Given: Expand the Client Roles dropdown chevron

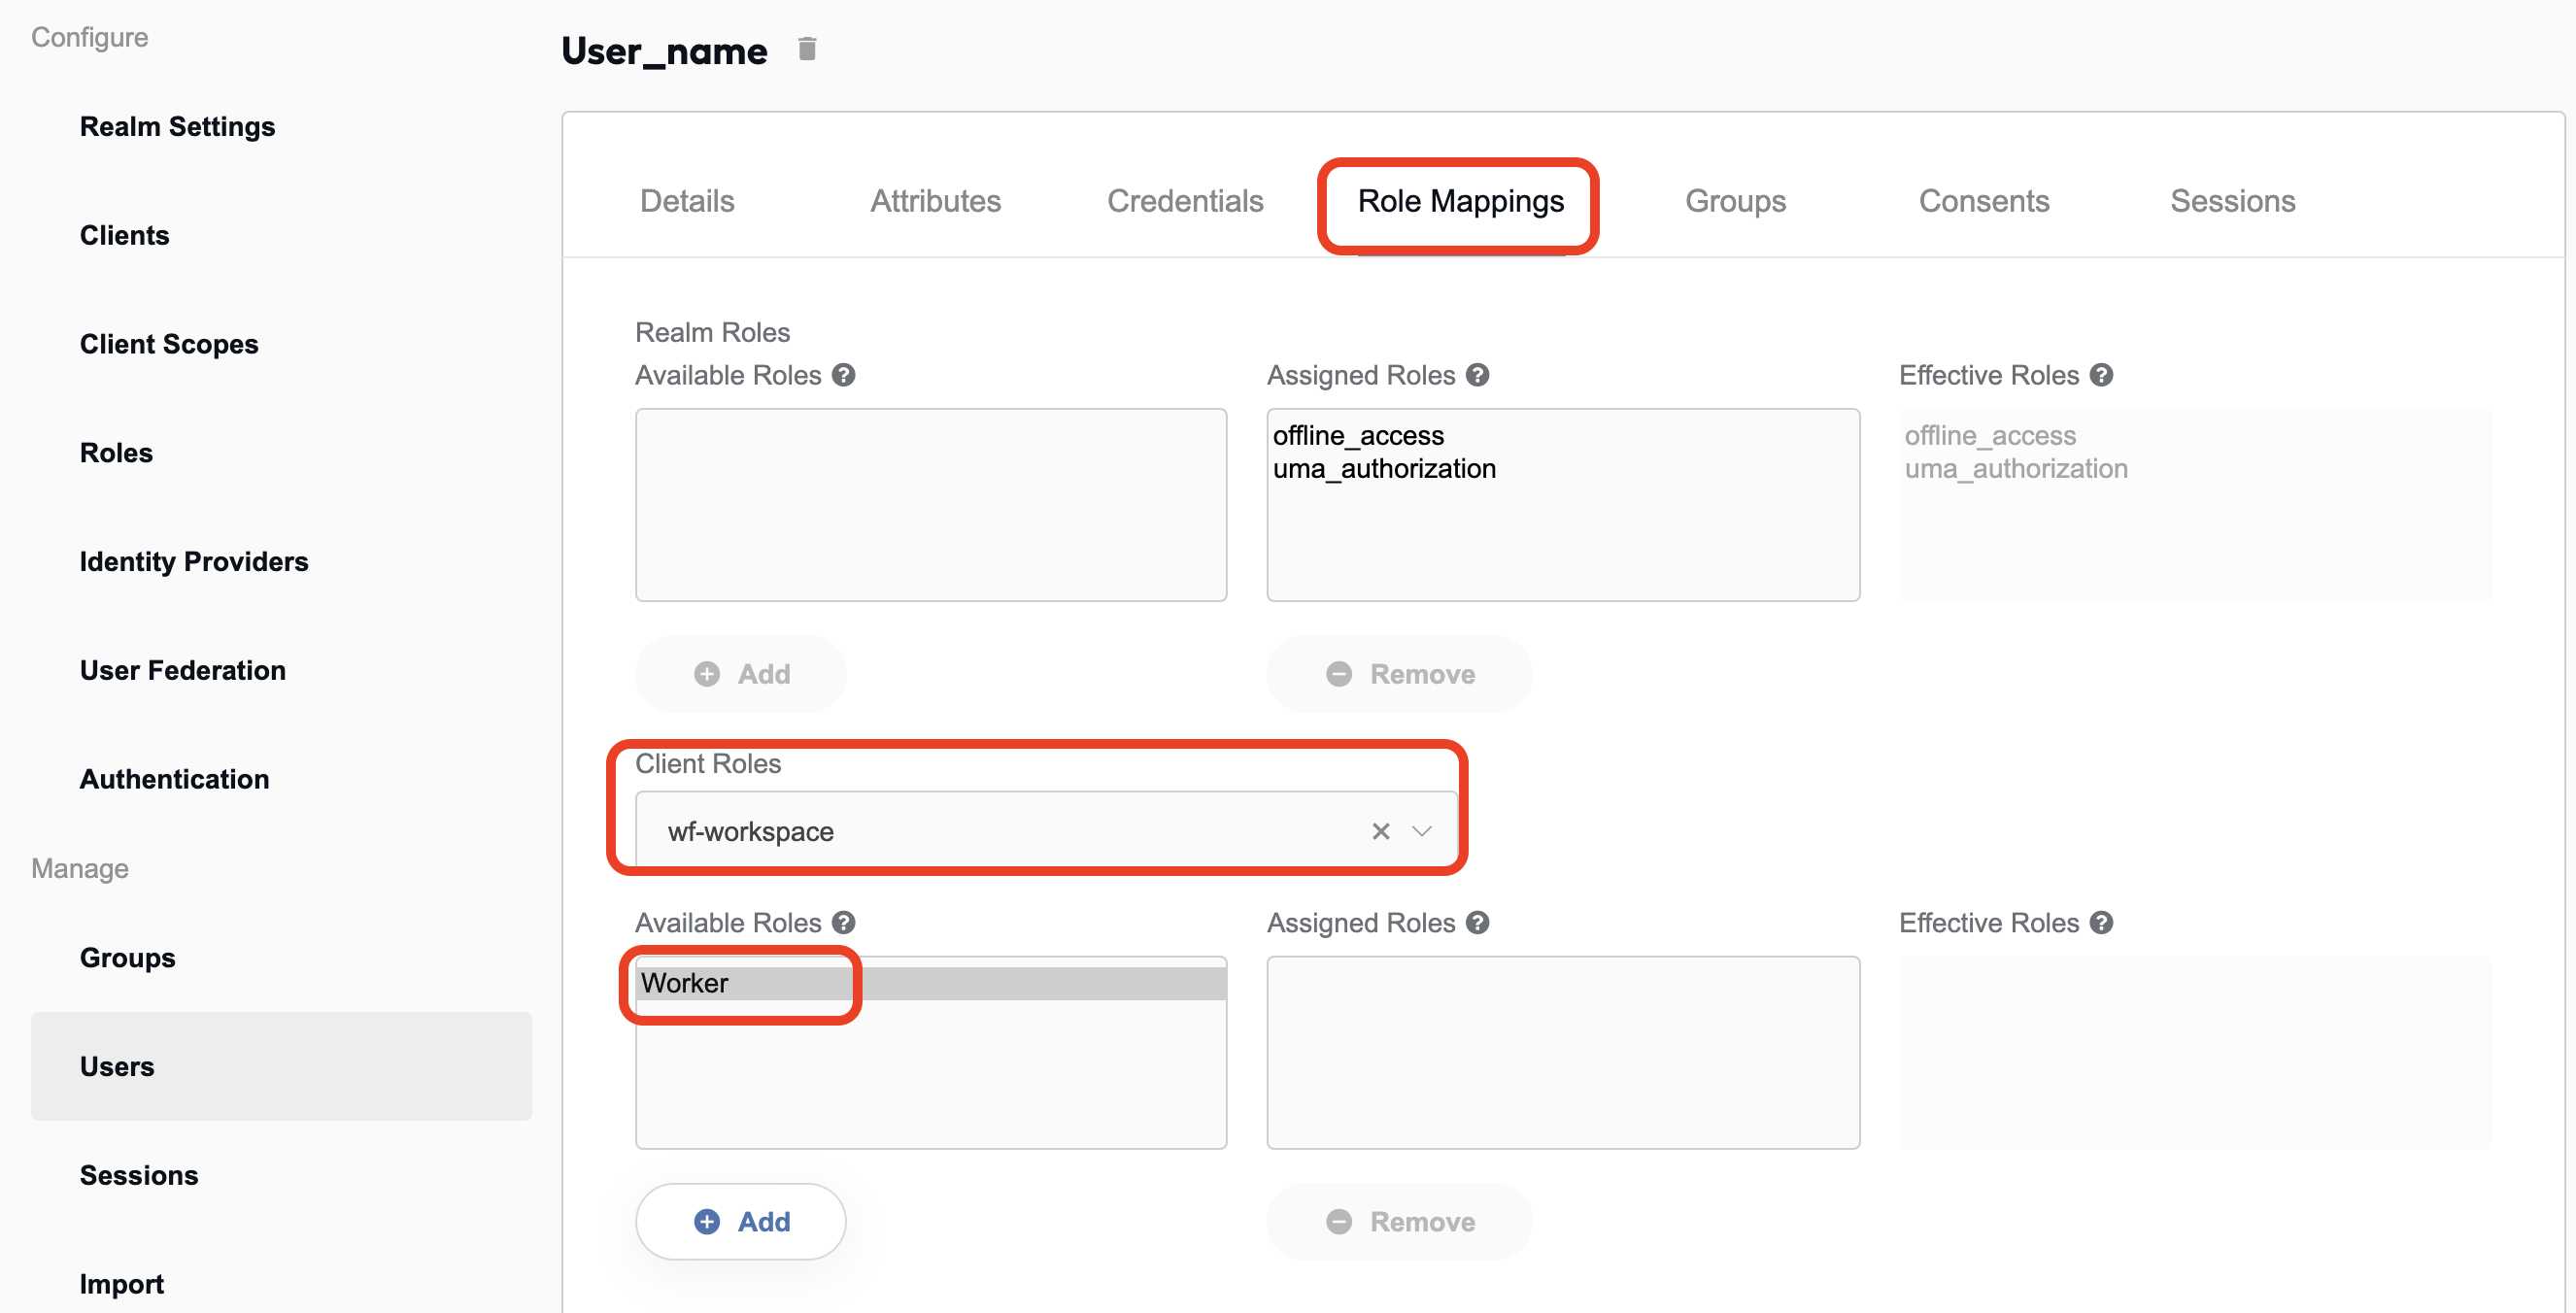Looking at the screenshot, I should pos(1421,831).
